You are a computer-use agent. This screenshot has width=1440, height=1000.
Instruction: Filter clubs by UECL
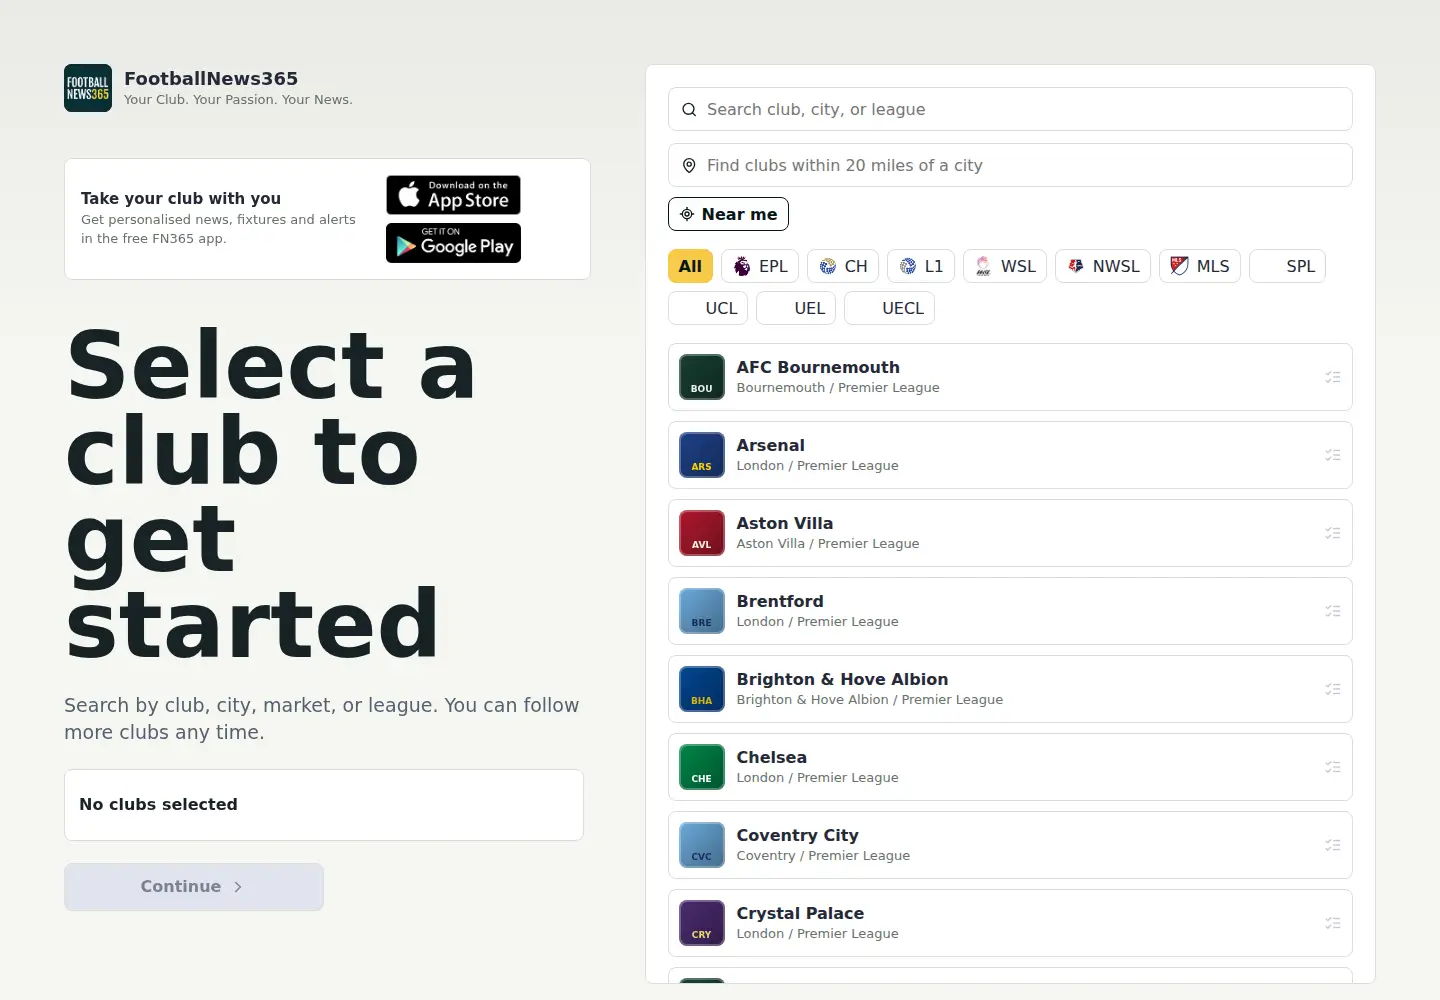[889, 308]
